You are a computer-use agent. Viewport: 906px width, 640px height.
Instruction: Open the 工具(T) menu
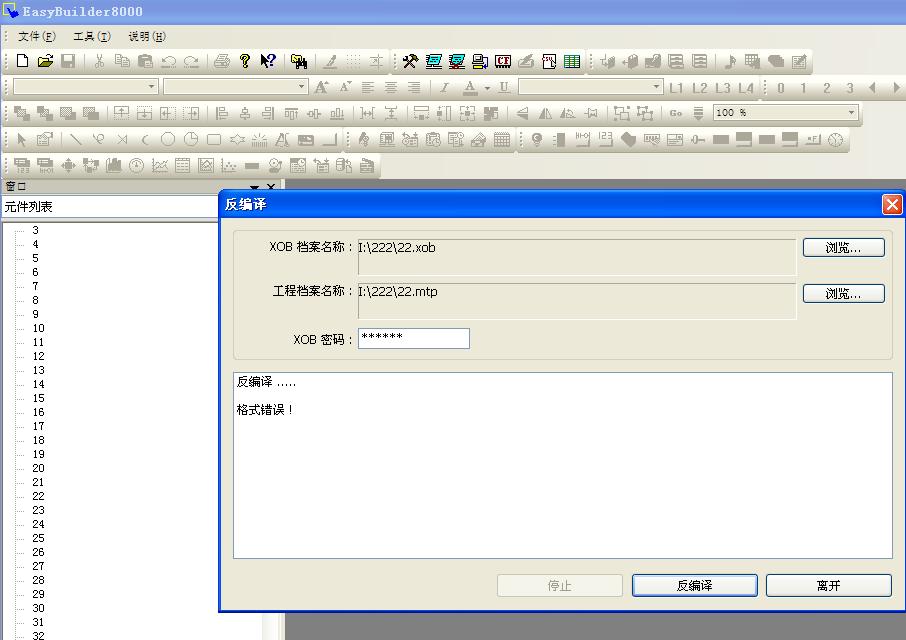click(x=92, y=36)
